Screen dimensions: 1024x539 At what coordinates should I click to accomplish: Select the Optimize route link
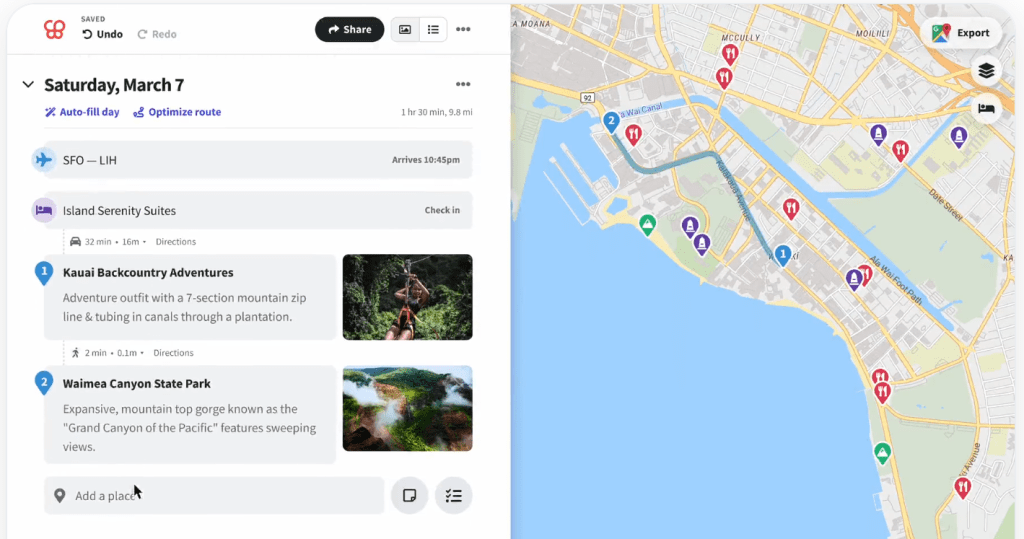[177, 112]
